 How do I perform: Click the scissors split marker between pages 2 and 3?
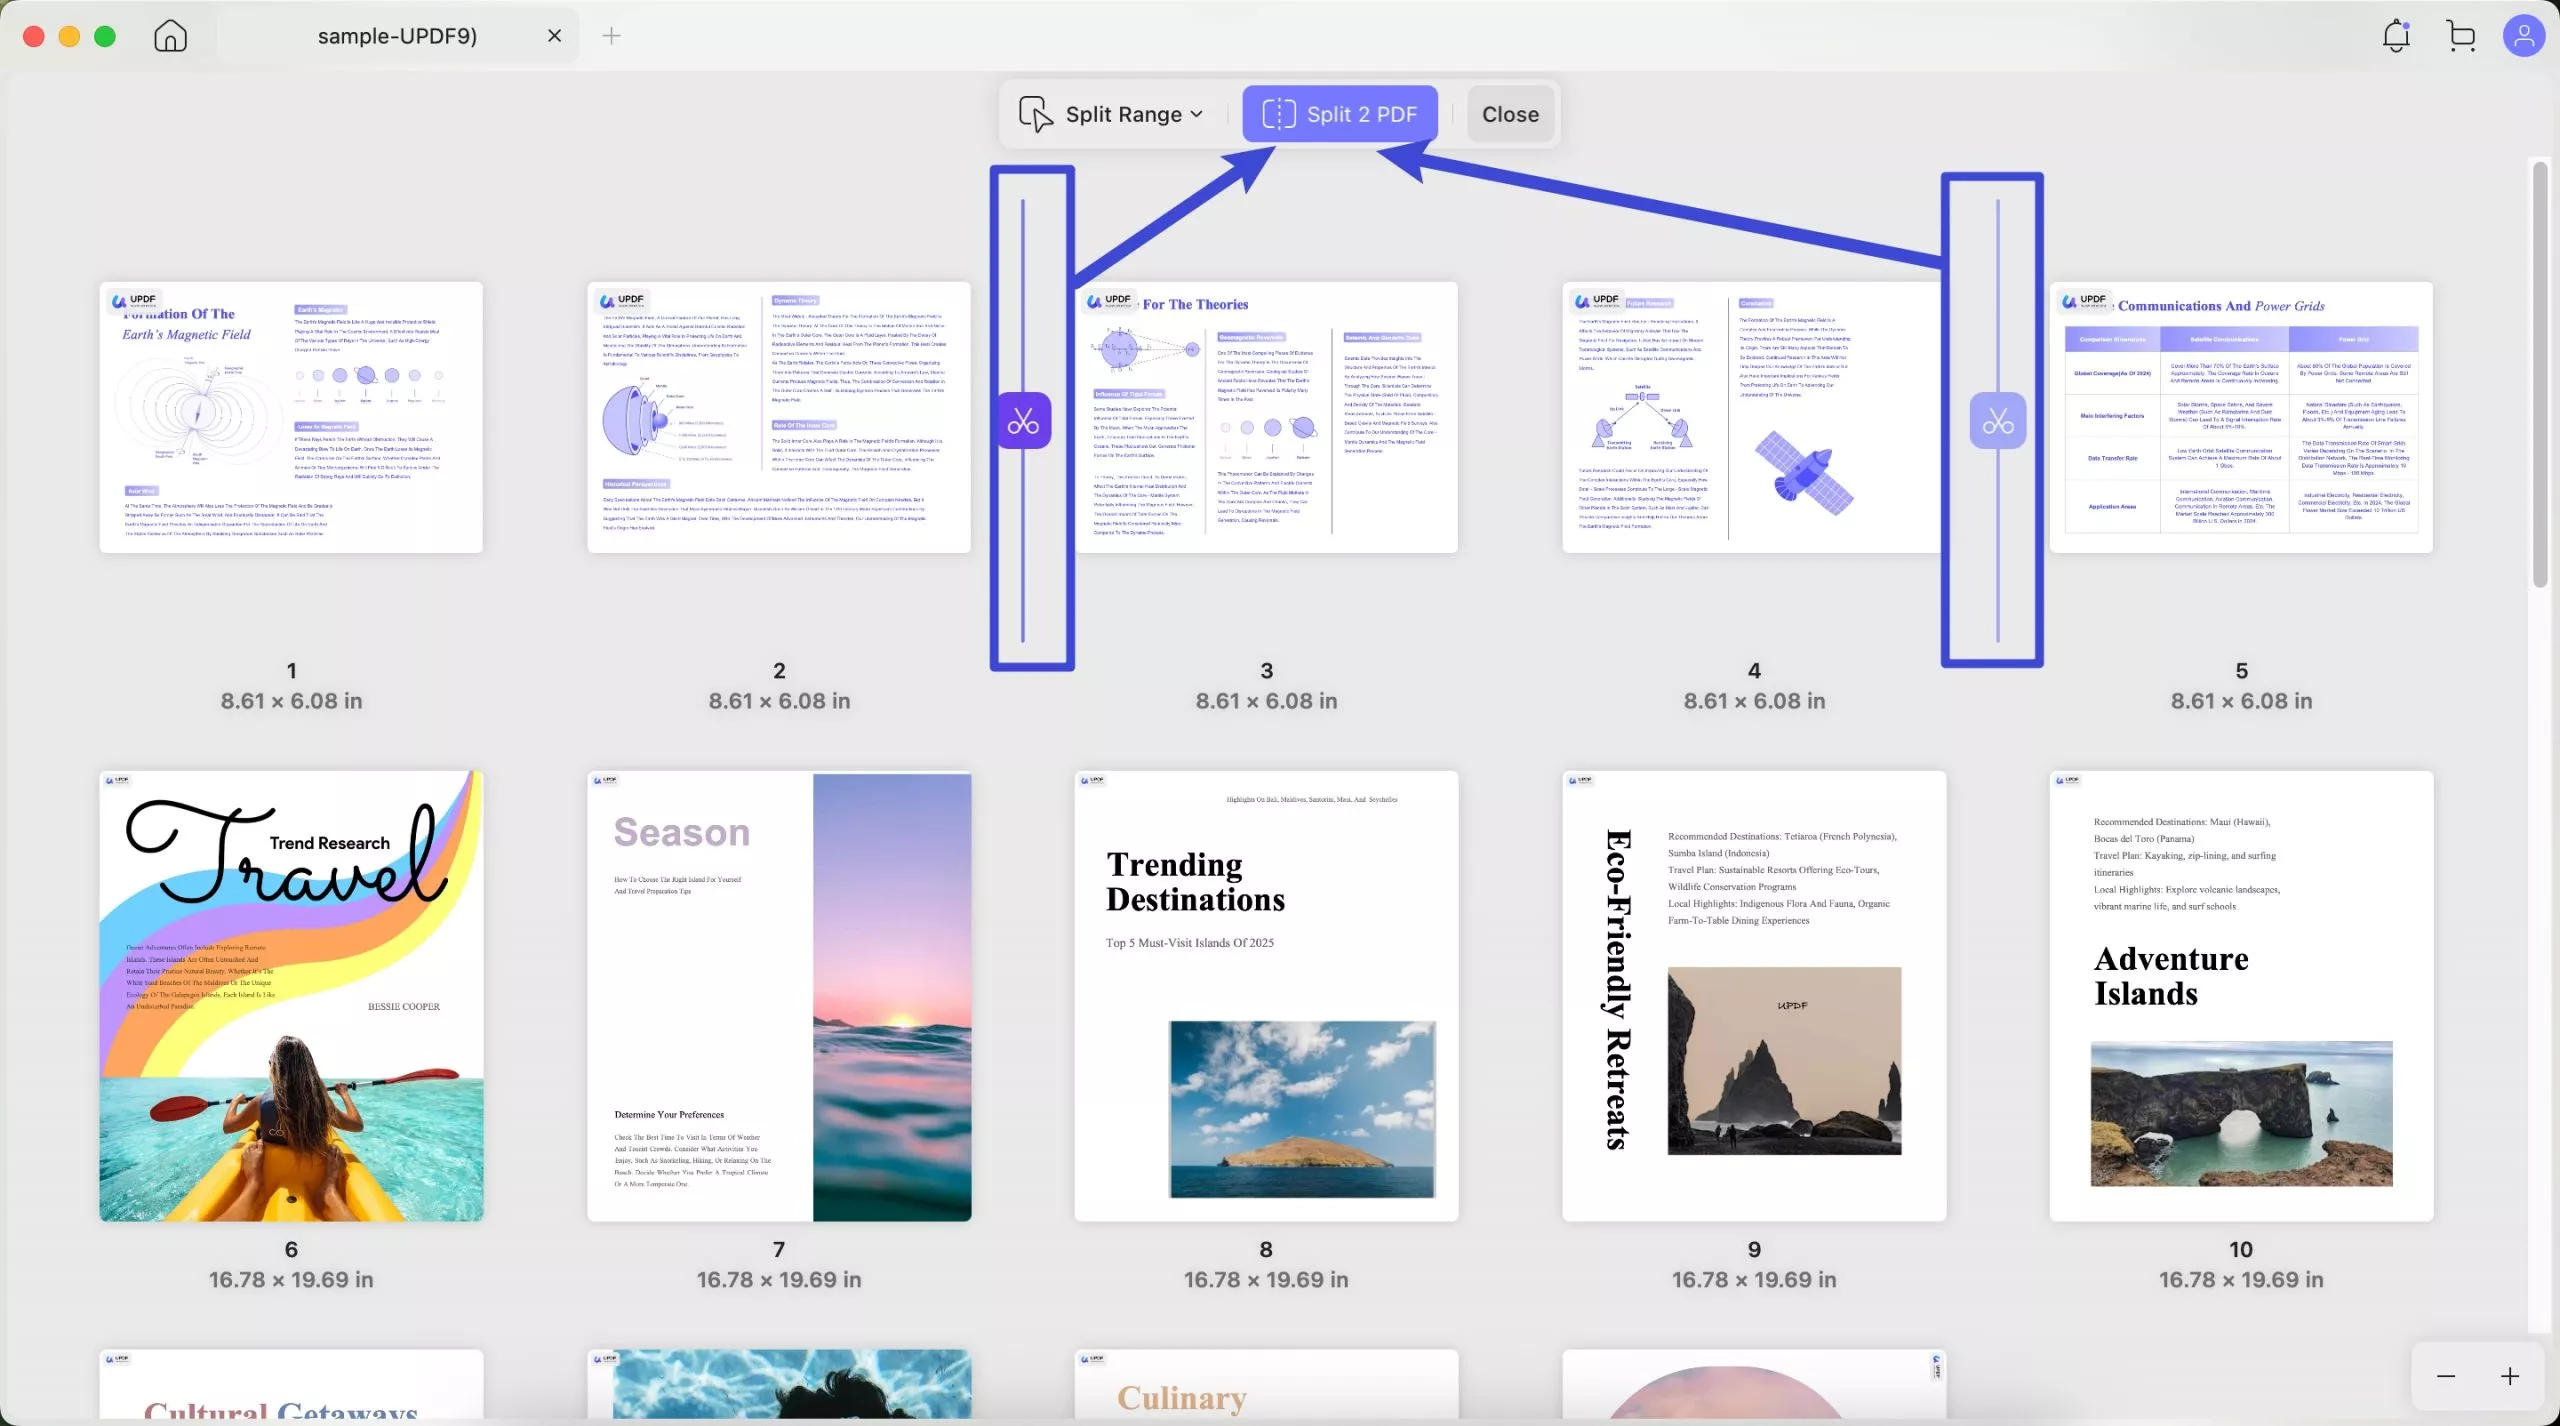pyautogui.click(x=1023, y=421)
